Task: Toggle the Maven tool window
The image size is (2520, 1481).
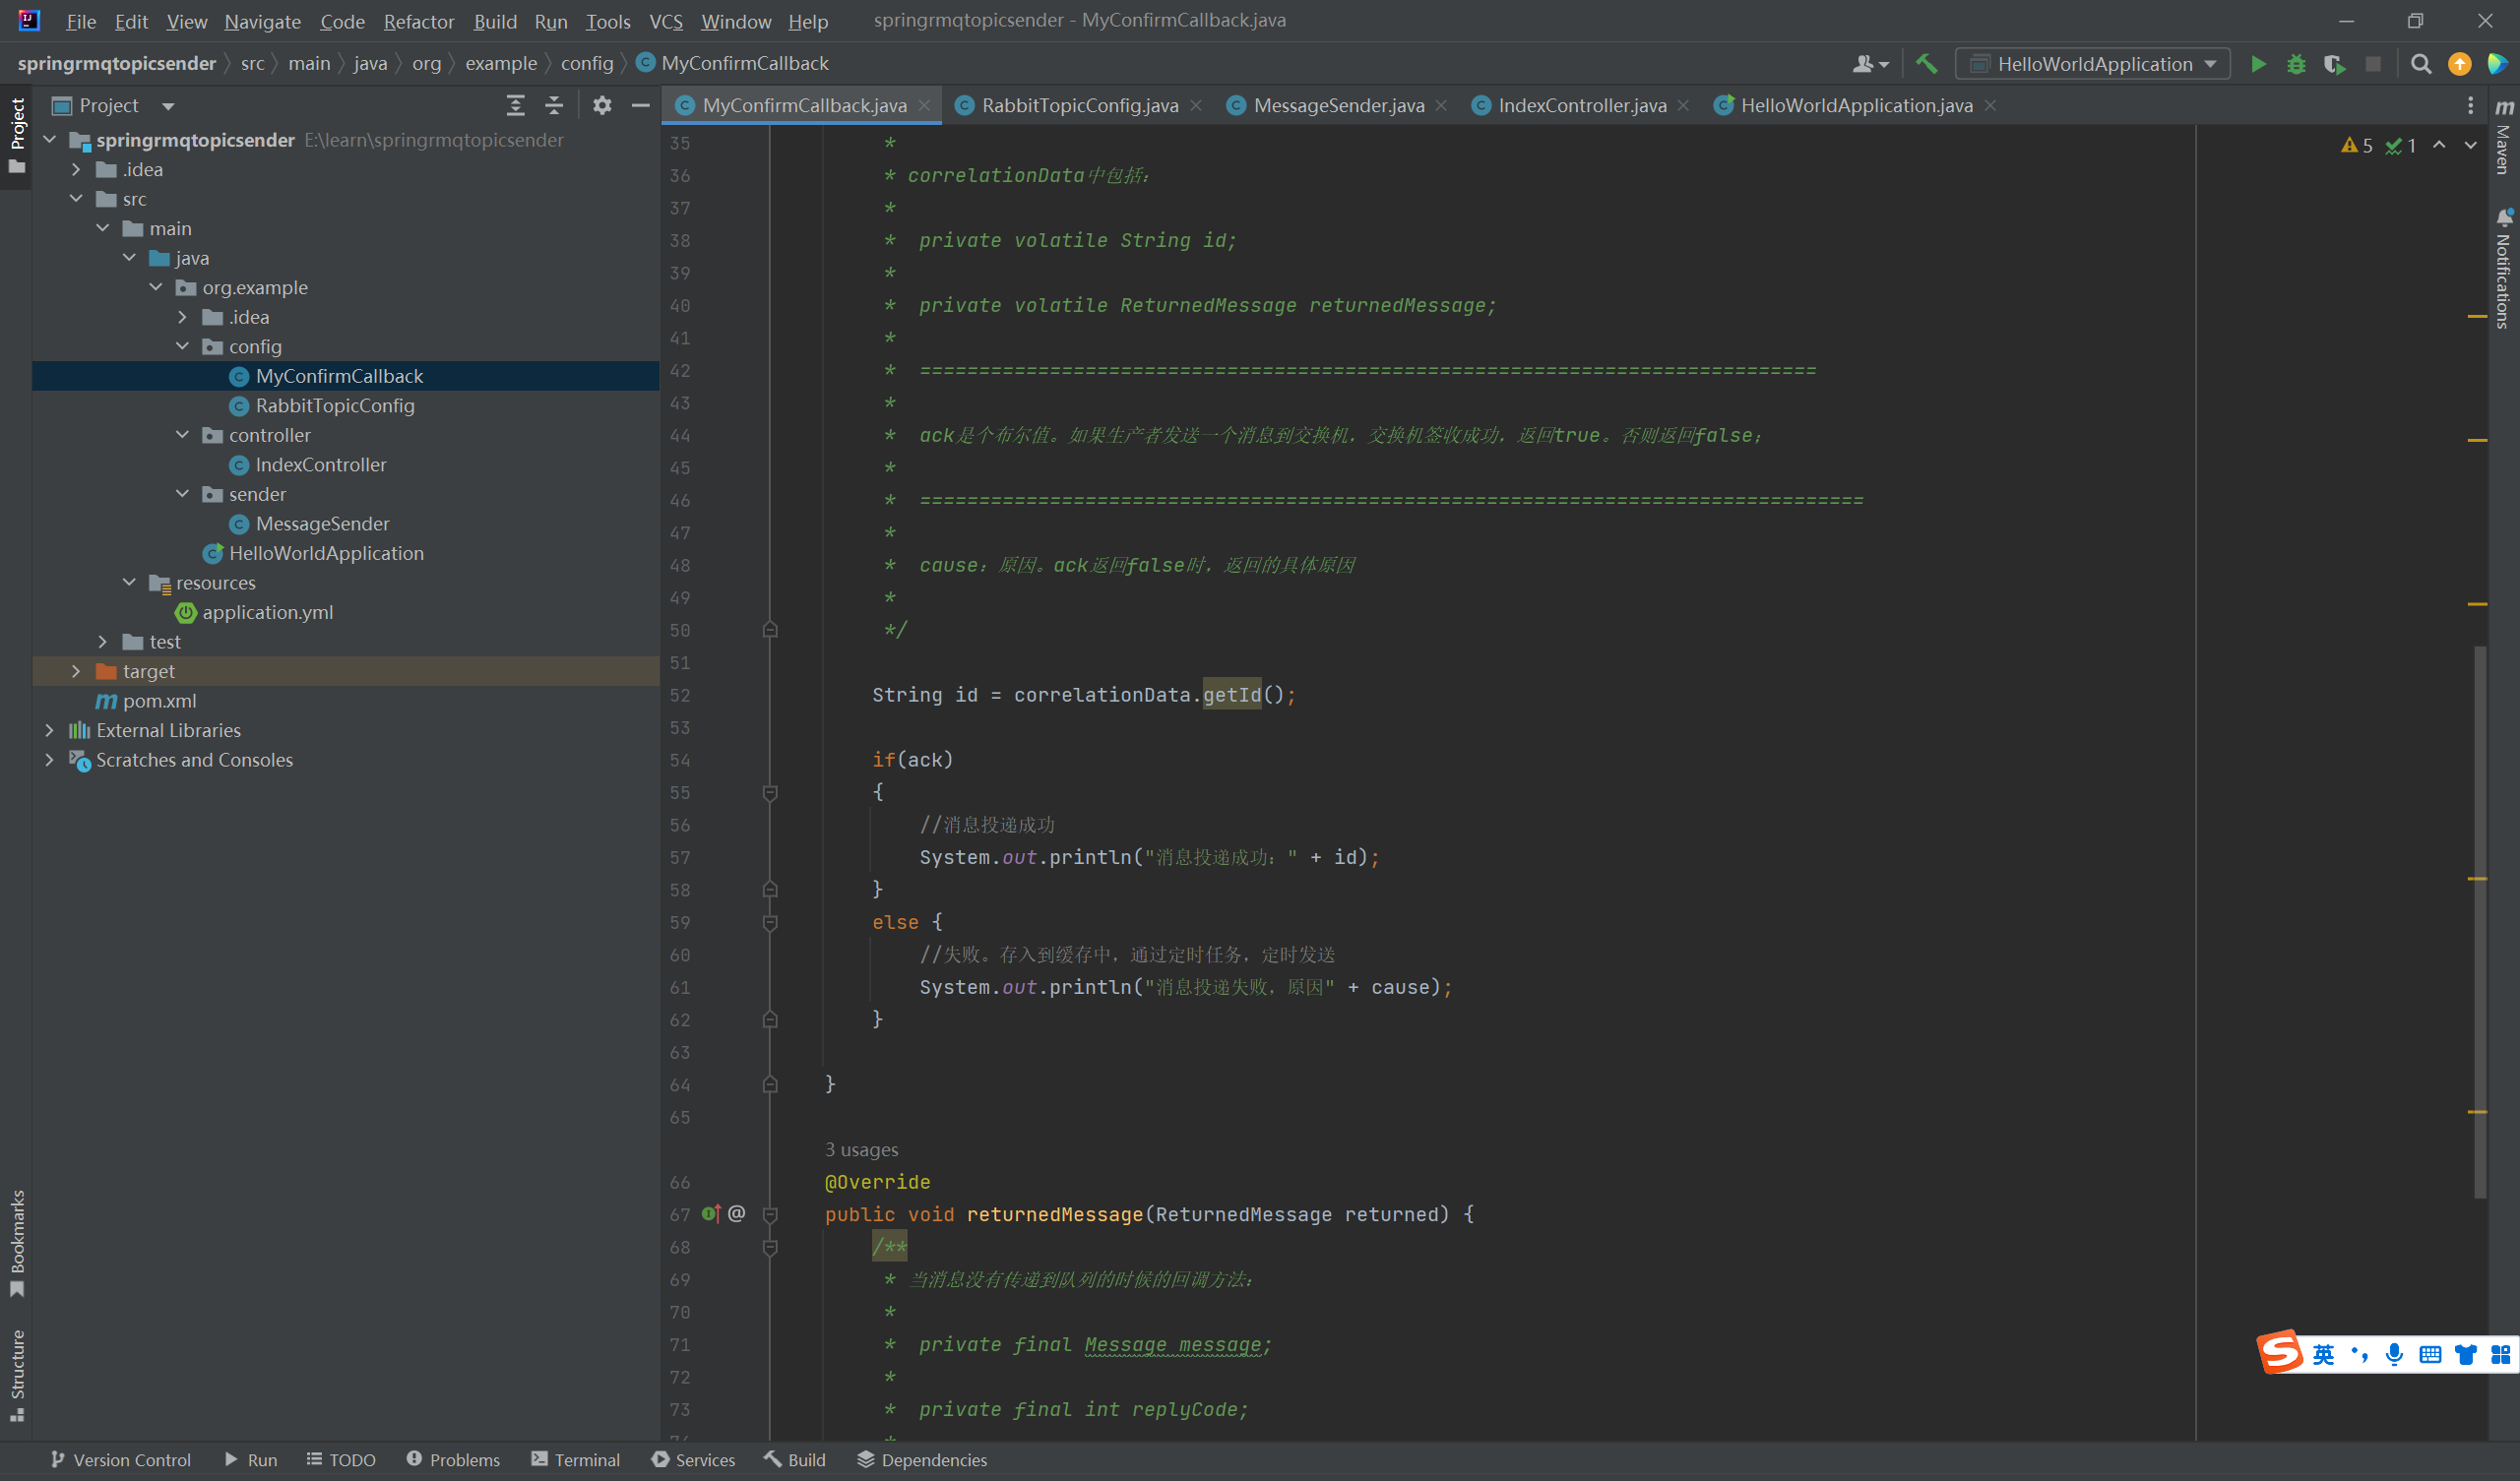Action: tap(2503, 140)
